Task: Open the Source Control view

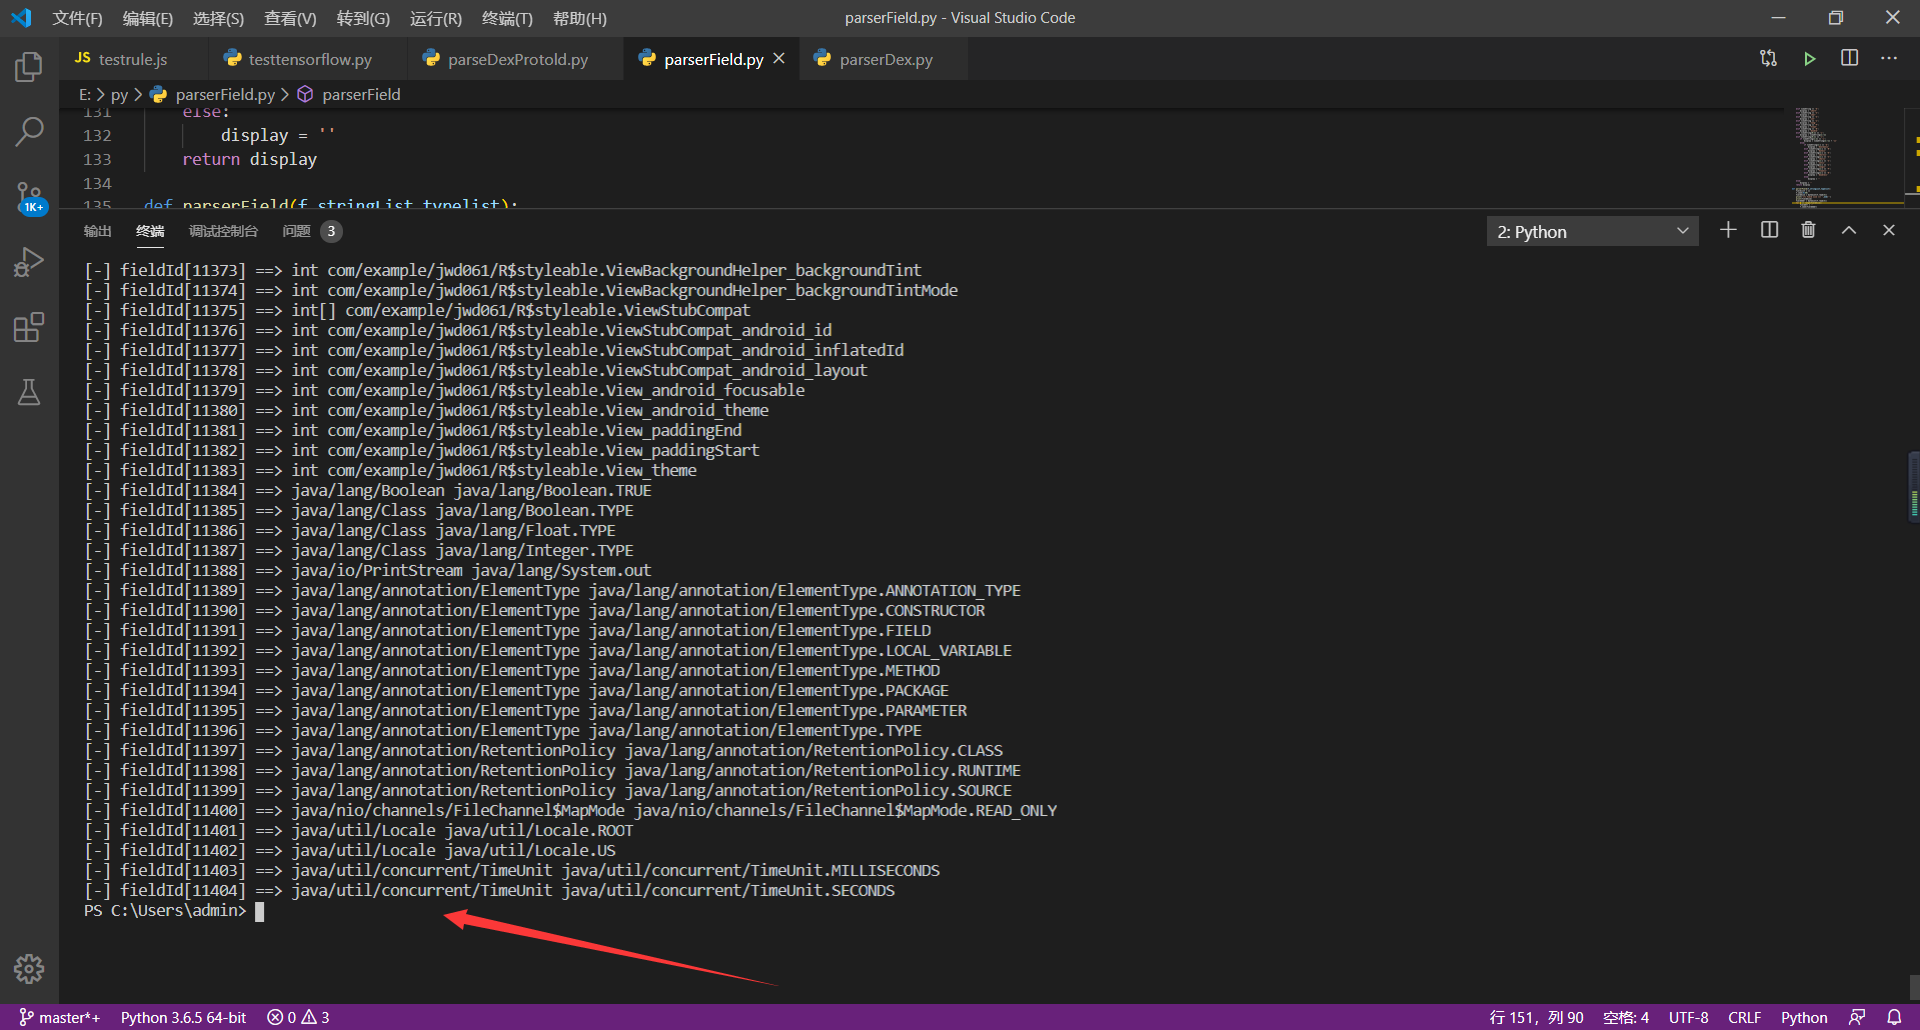Action: [29, 196]
